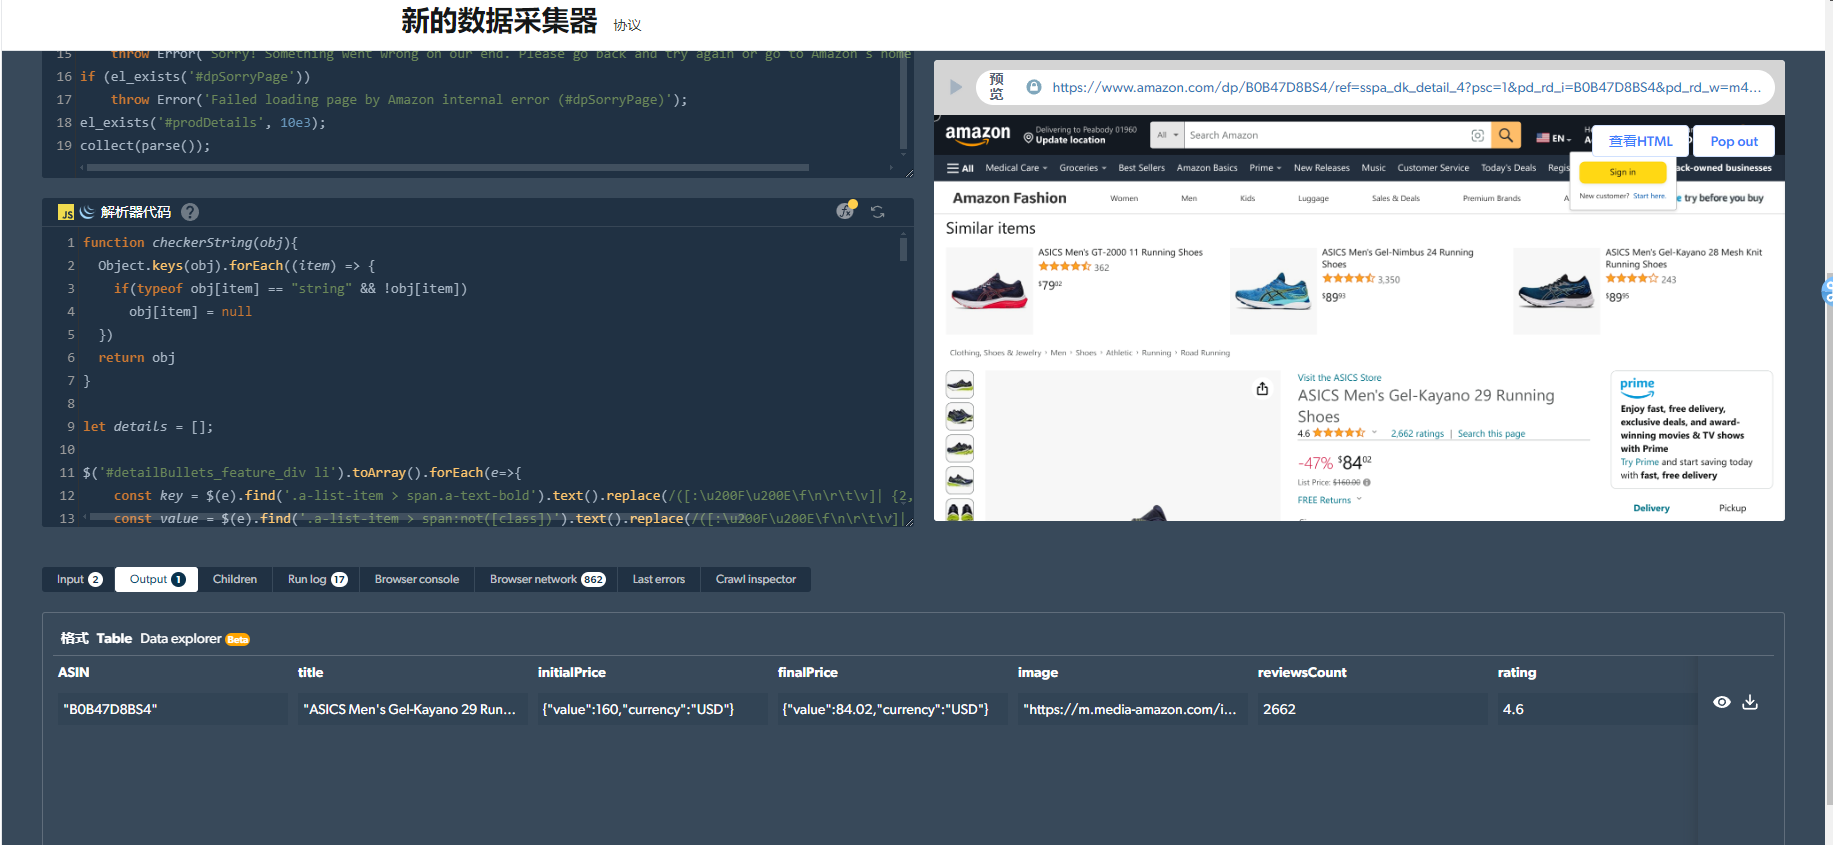Click the play arrow next to preview URL

[x=955, y=87]
